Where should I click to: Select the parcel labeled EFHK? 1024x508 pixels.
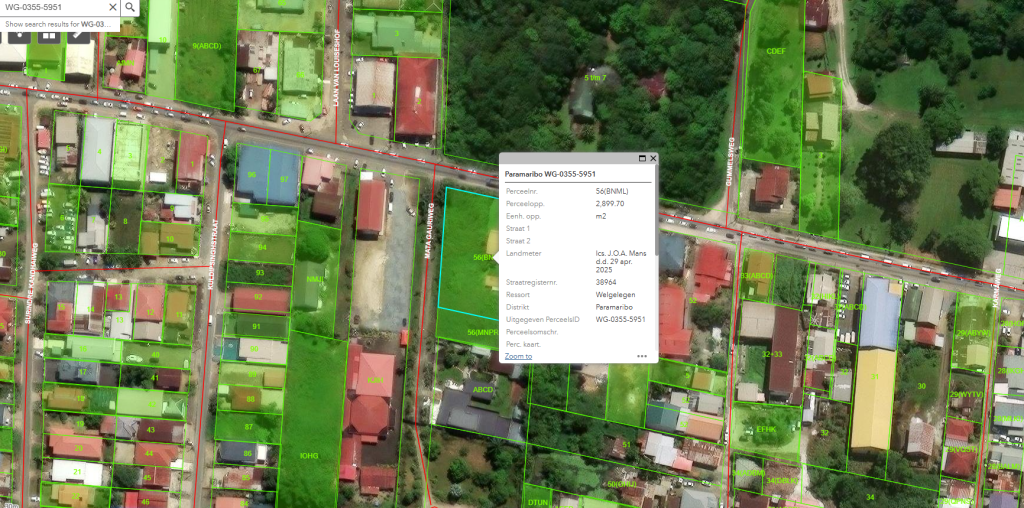766,429
